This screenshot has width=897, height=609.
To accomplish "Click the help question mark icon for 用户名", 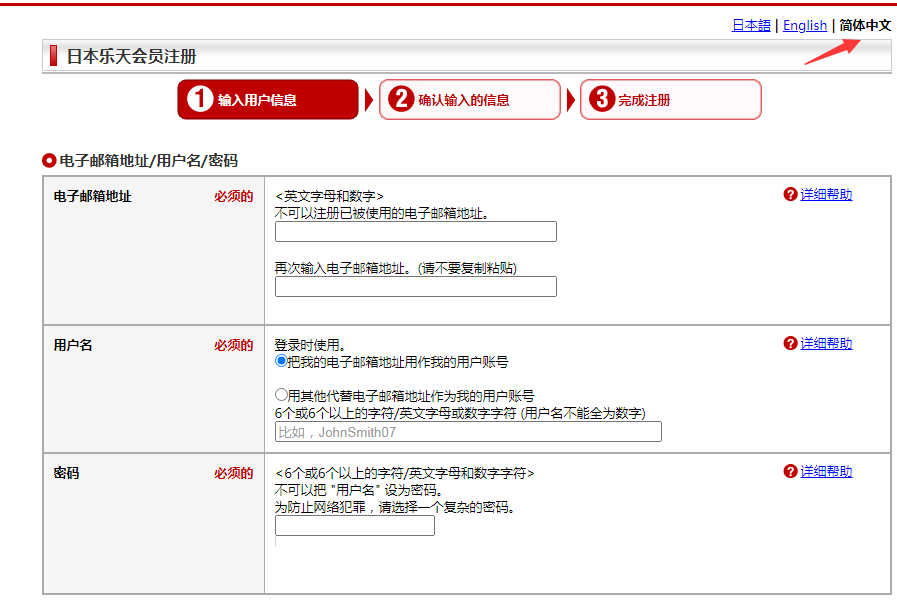I will 790,344.
